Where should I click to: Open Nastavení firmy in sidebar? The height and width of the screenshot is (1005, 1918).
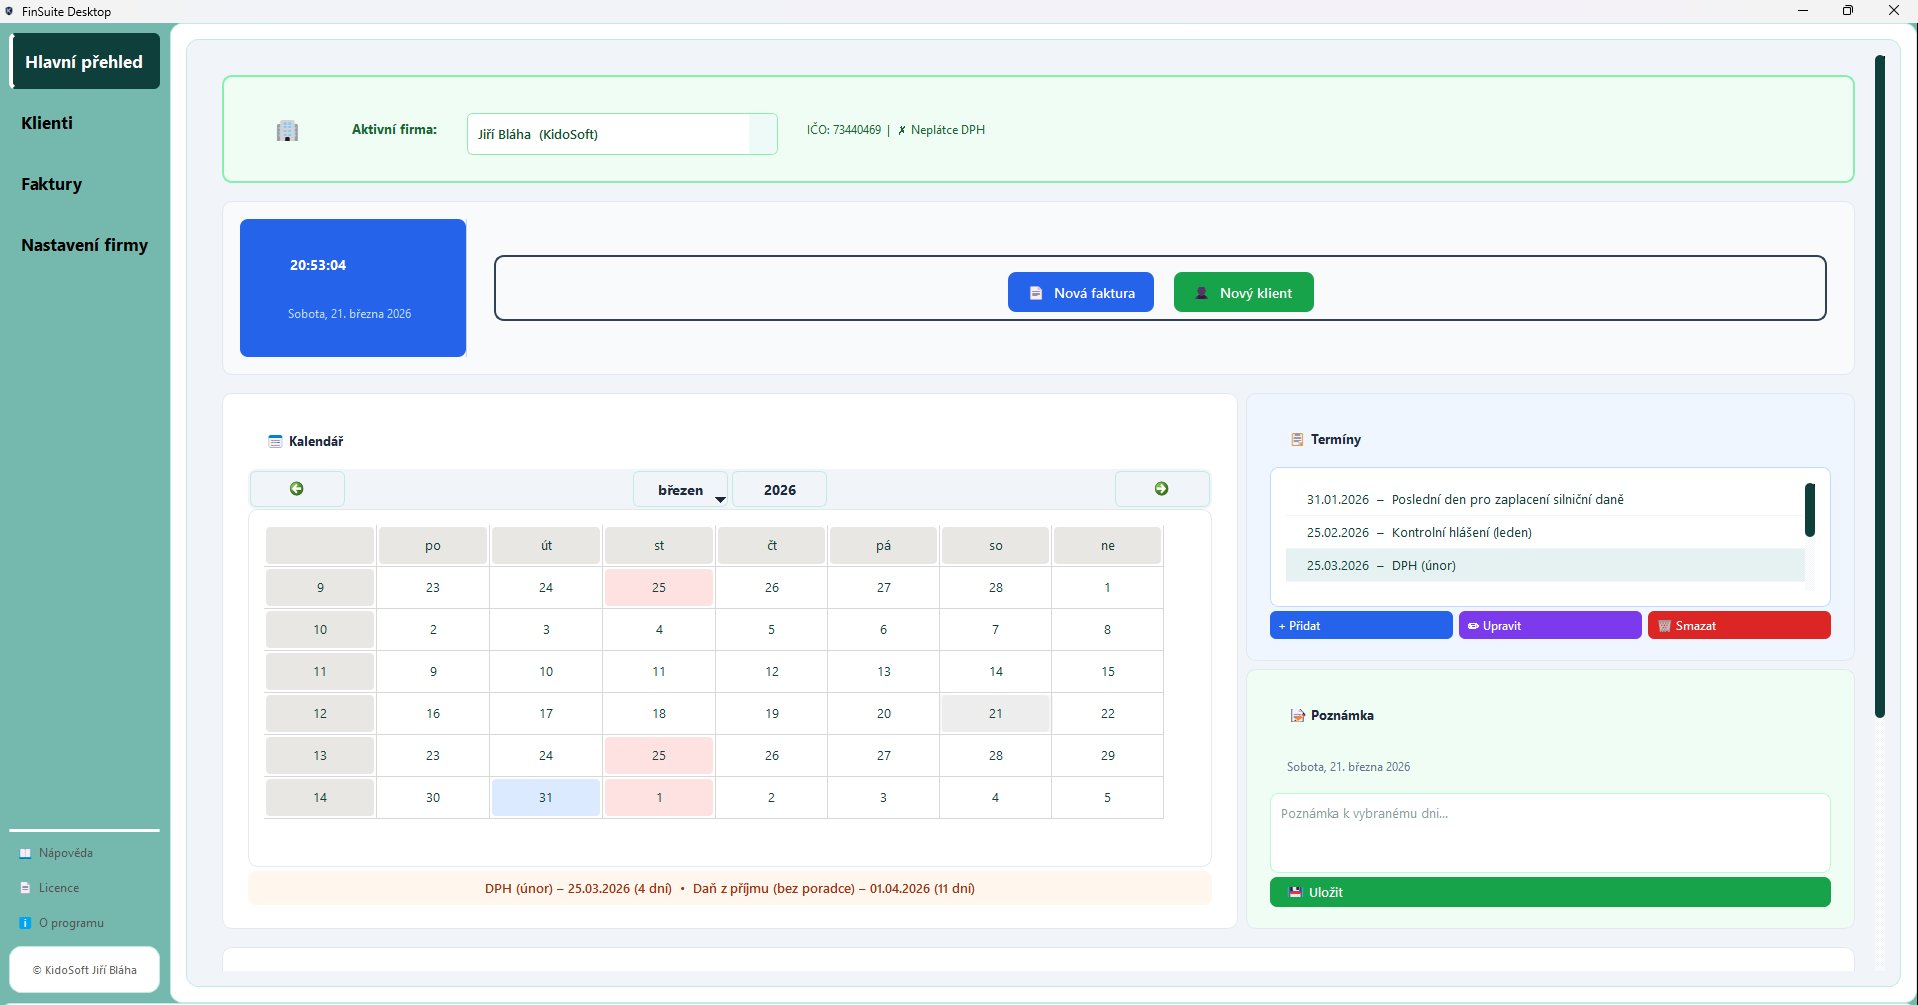coord(84,245)
